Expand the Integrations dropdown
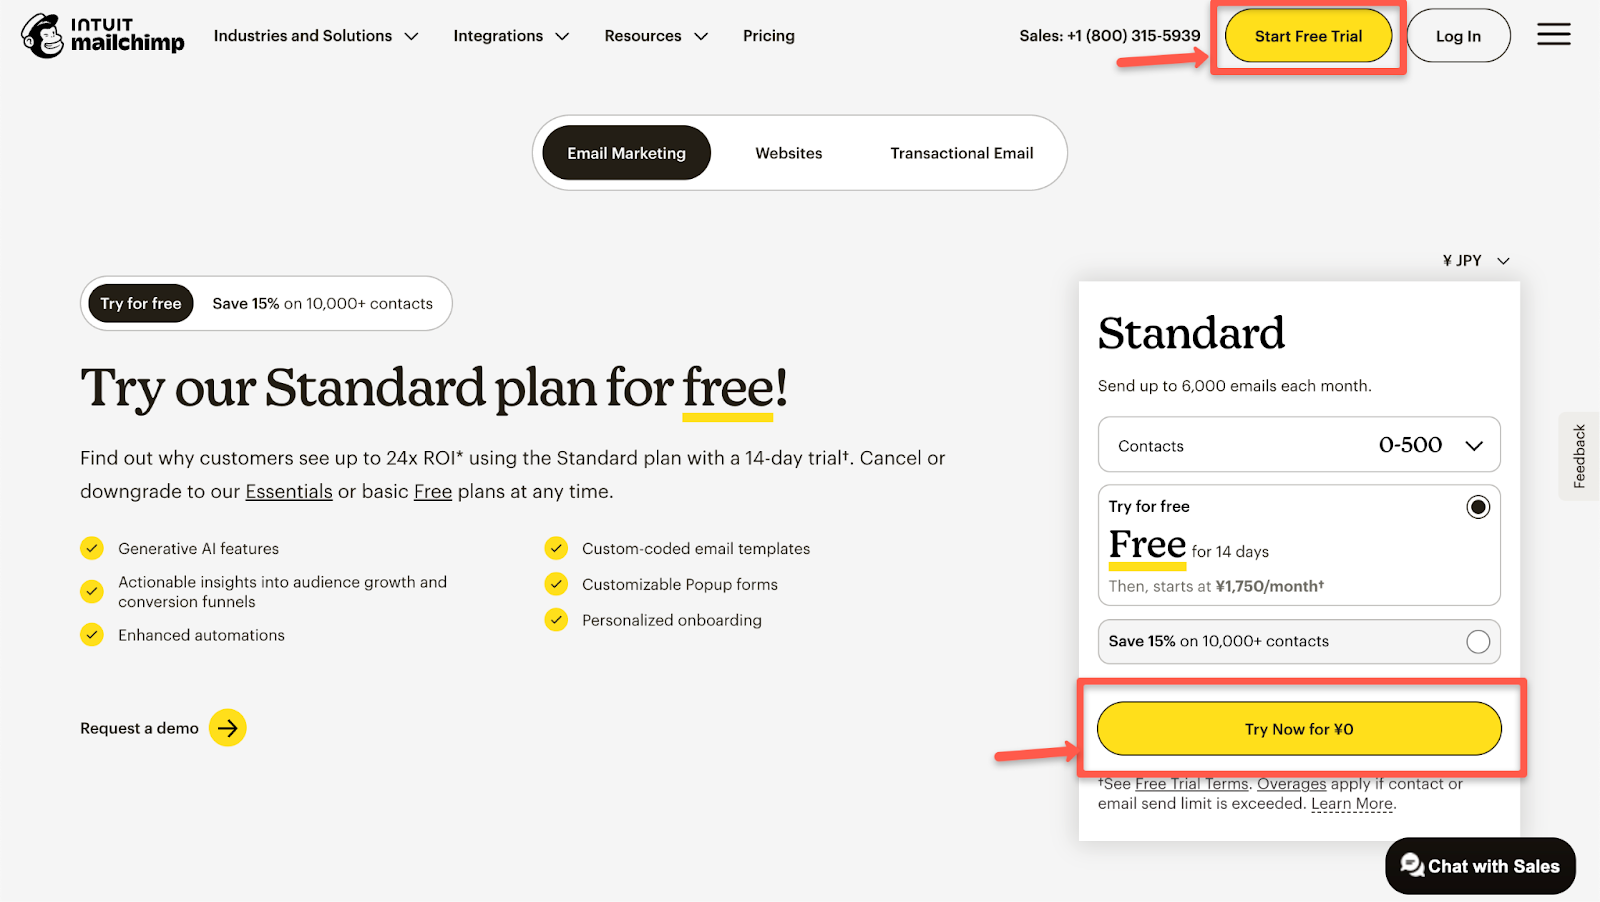This screenshot has width=1600, height=902. click(510, 36)
